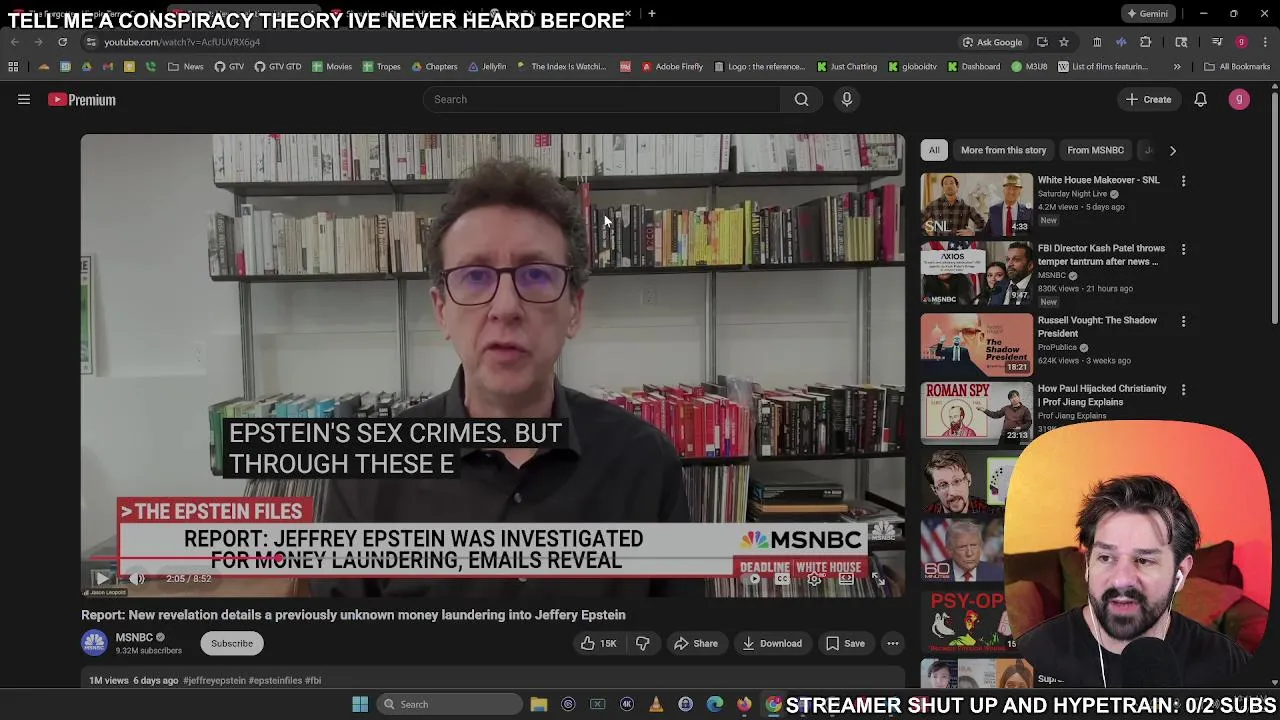Open the notifications bell

(1200, 99)
